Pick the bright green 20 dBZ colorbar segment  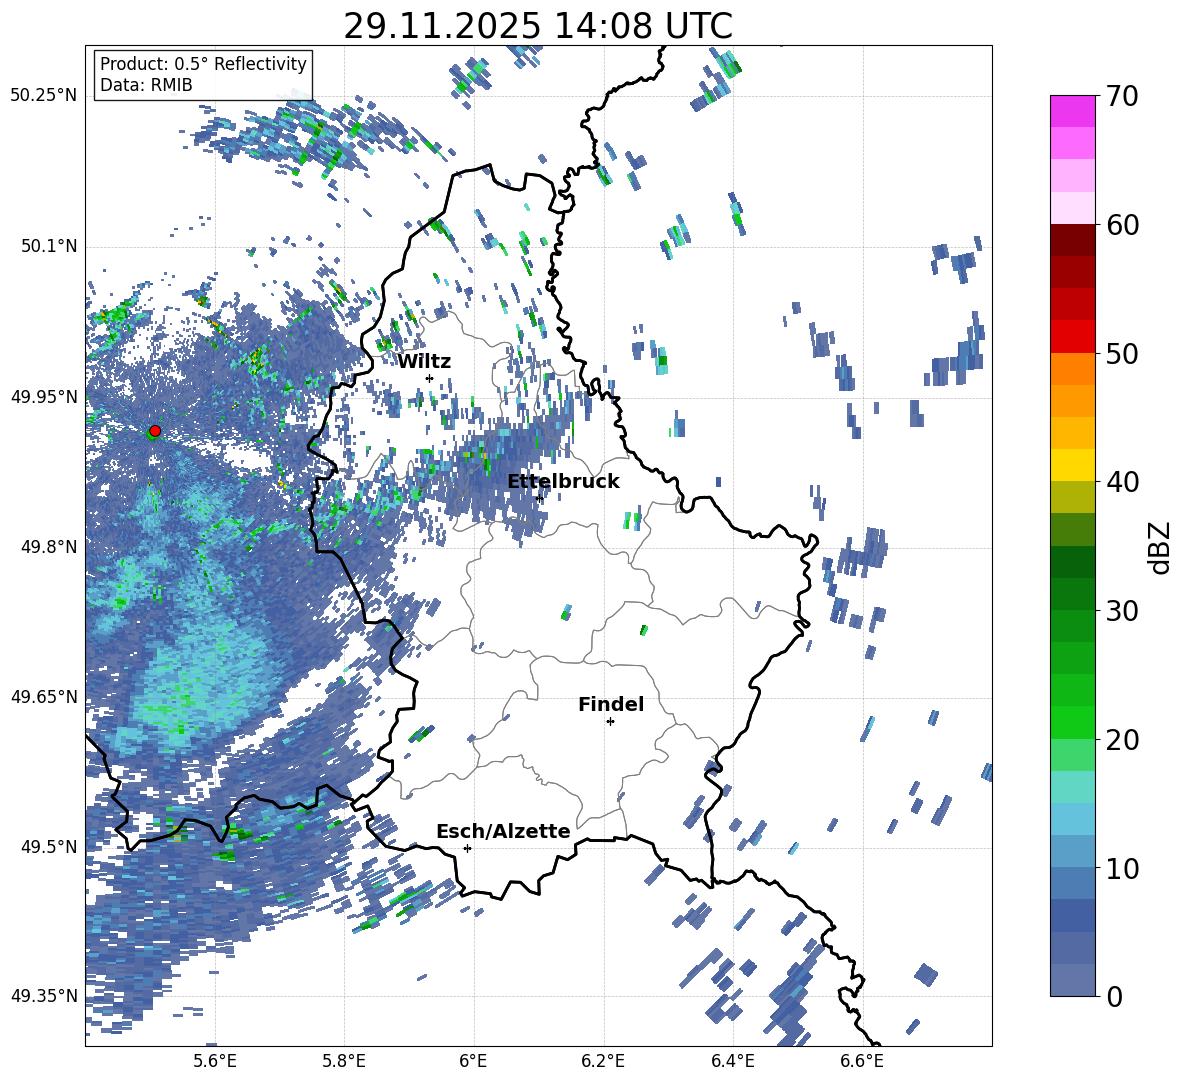(1072, 722)
